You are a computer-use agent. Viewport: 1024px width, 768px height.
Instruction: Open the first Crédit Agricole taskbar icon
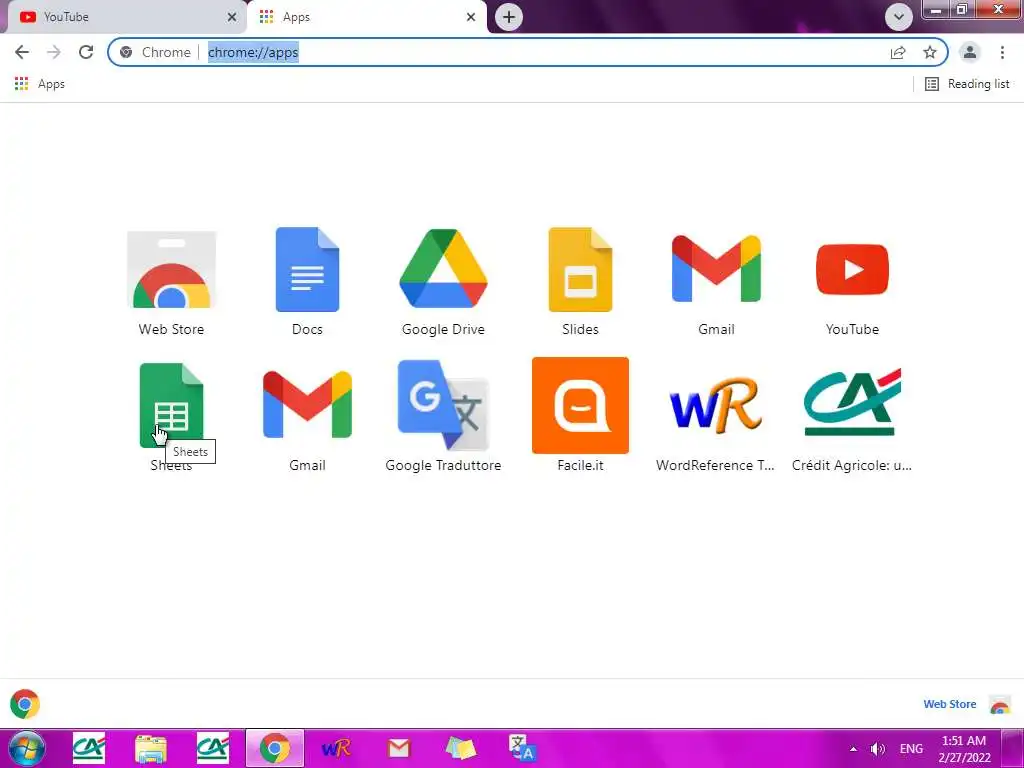point(89,748)
